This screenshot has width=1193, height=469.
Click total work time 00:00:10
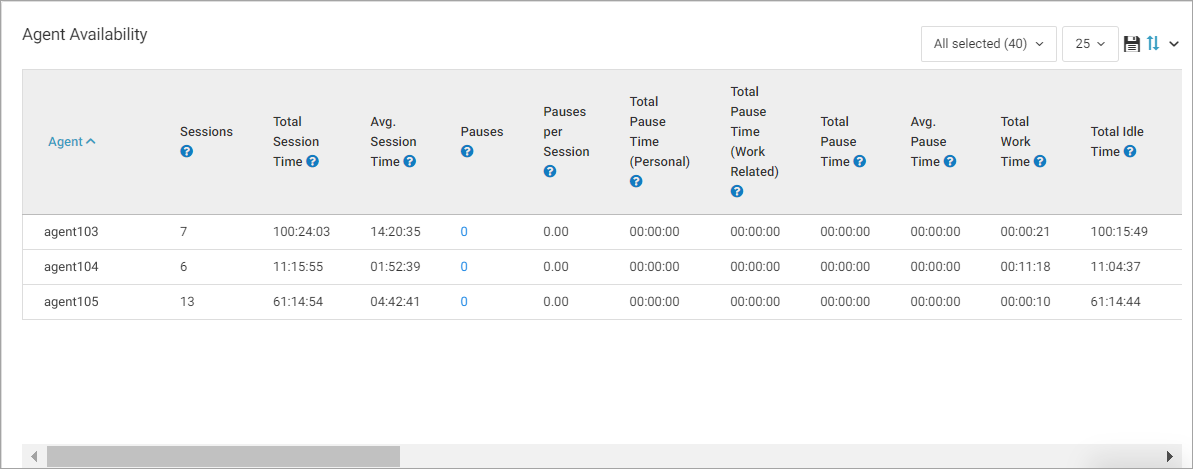point(1025,302)
